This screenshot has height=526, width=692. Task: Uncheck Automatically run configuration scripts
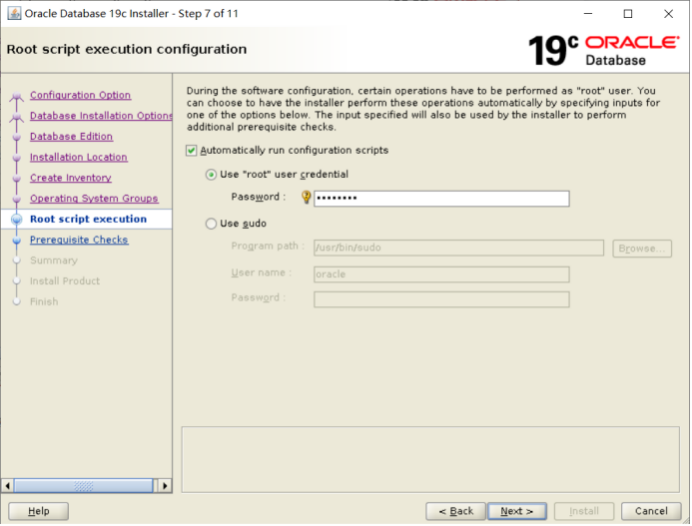click(x=191, y=150)
